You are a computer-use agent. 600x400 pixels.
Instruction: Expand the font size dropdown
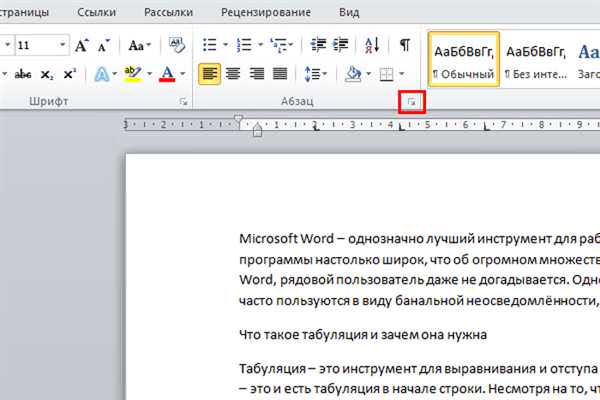click(62, 45)
